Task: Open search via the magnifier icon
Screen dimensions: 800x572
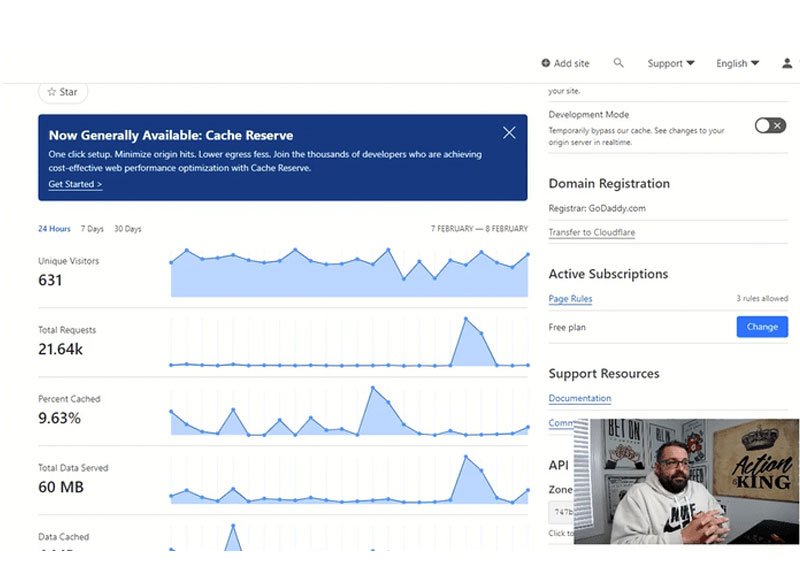Action: (618, 63)
